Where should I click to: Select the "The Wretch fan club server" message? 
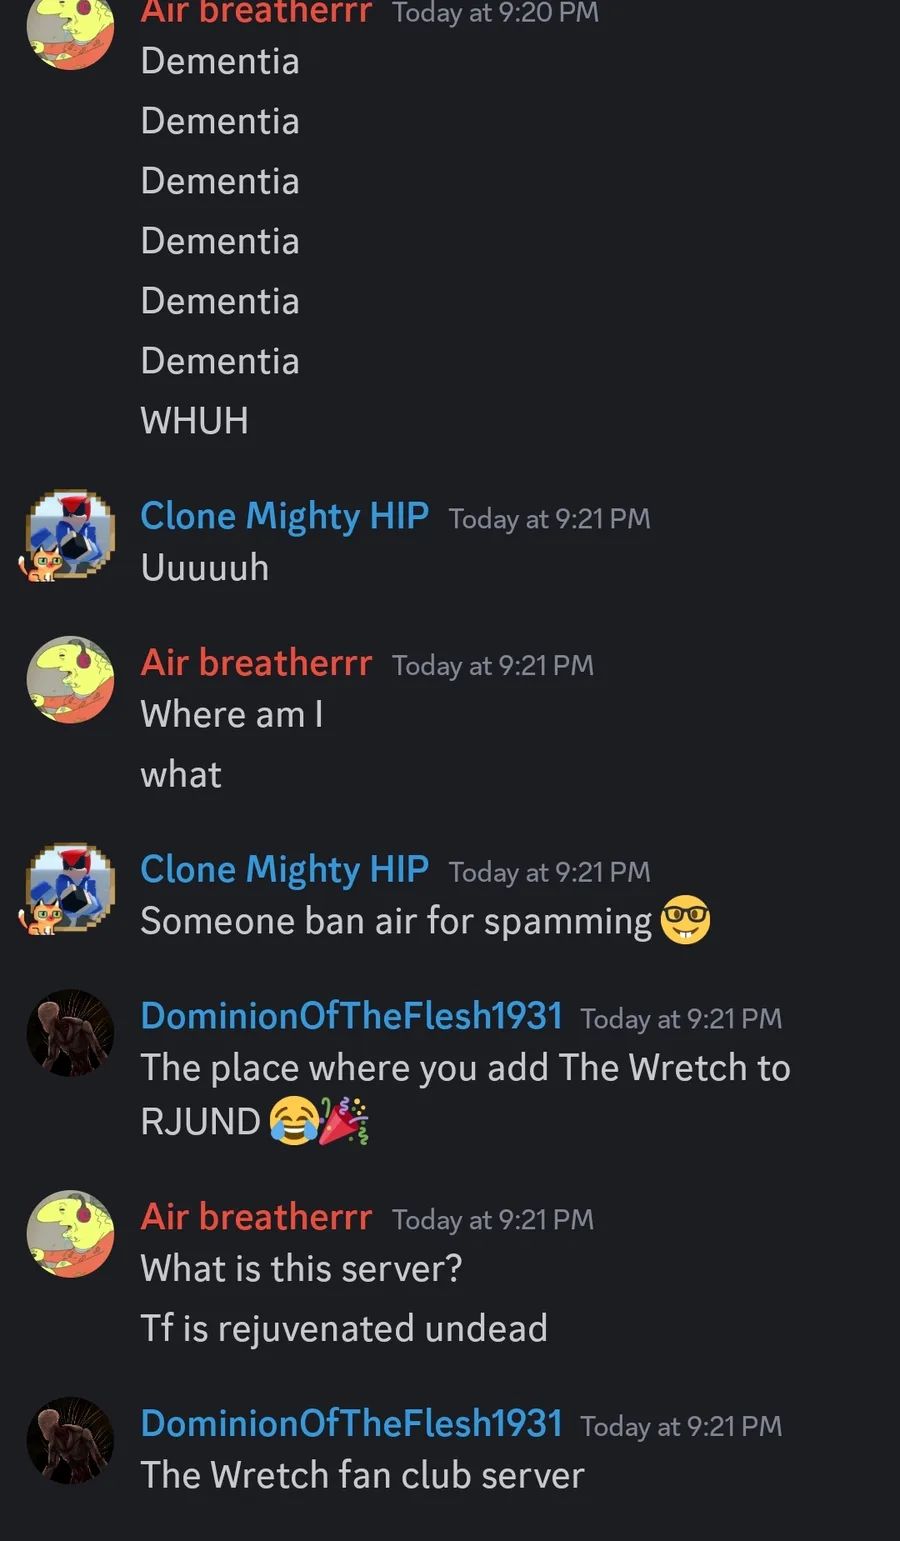[x=362, y=1476]
